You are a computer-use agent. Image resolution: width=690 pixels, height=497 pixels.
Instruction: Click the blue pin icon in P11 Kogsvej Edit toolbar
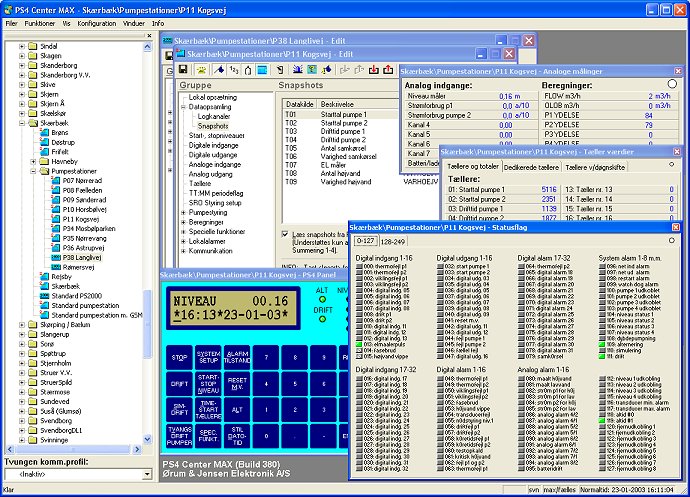(219, 70)
